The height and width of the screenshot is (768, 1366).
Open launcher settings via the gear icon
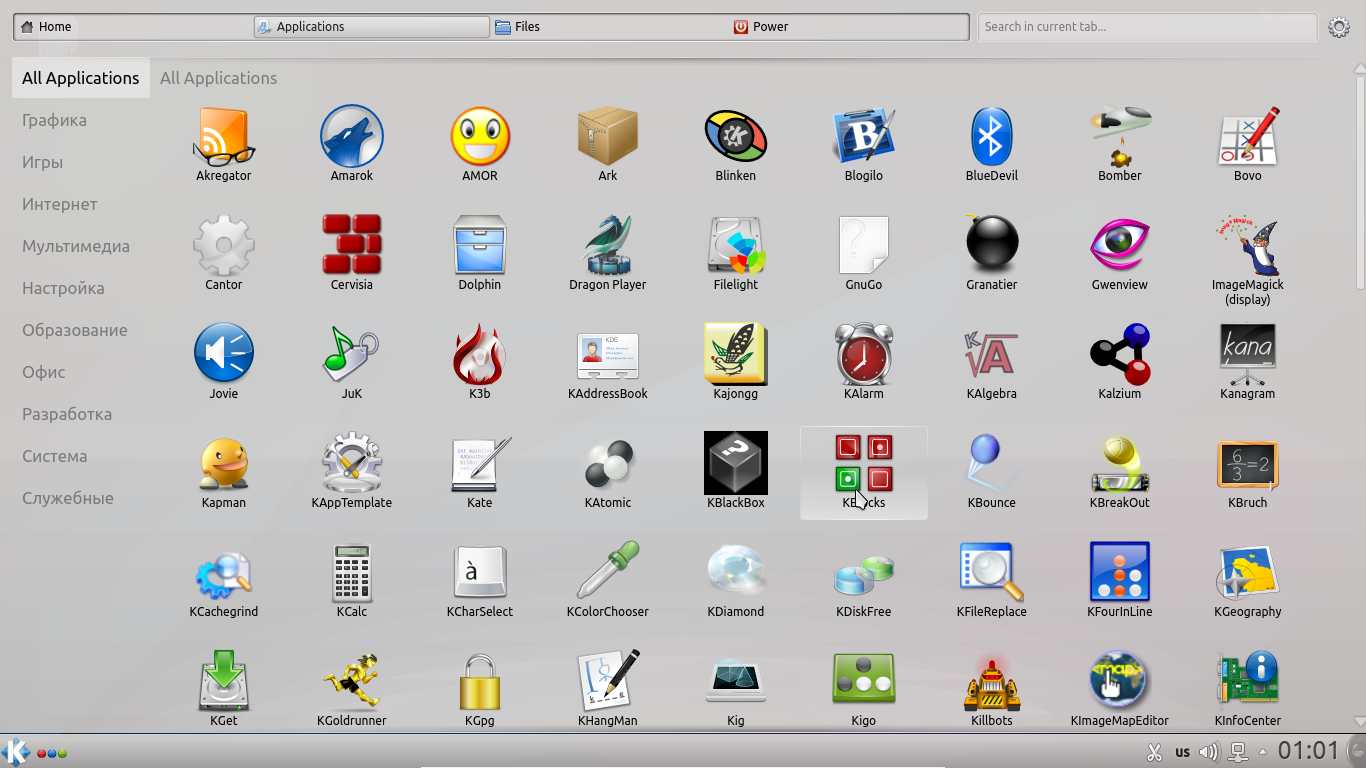click(x=1339, y=27)
